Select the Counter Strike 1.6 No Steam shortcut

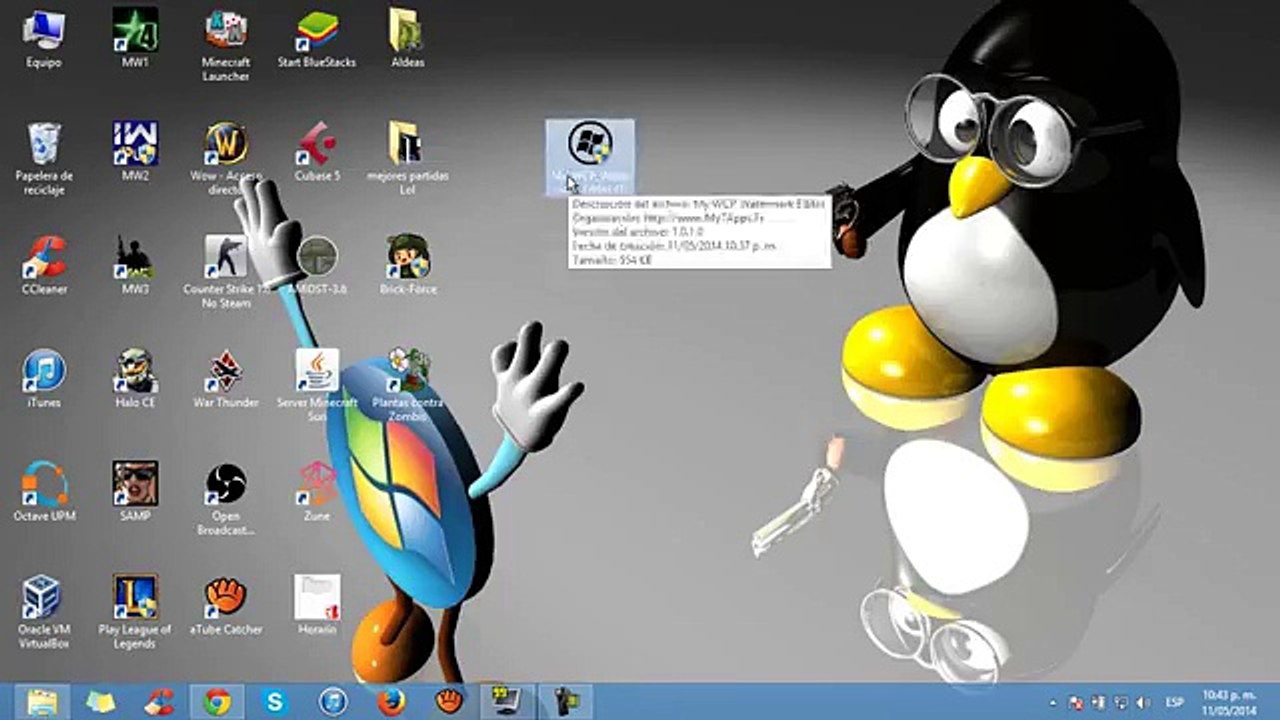coord(226,272)
